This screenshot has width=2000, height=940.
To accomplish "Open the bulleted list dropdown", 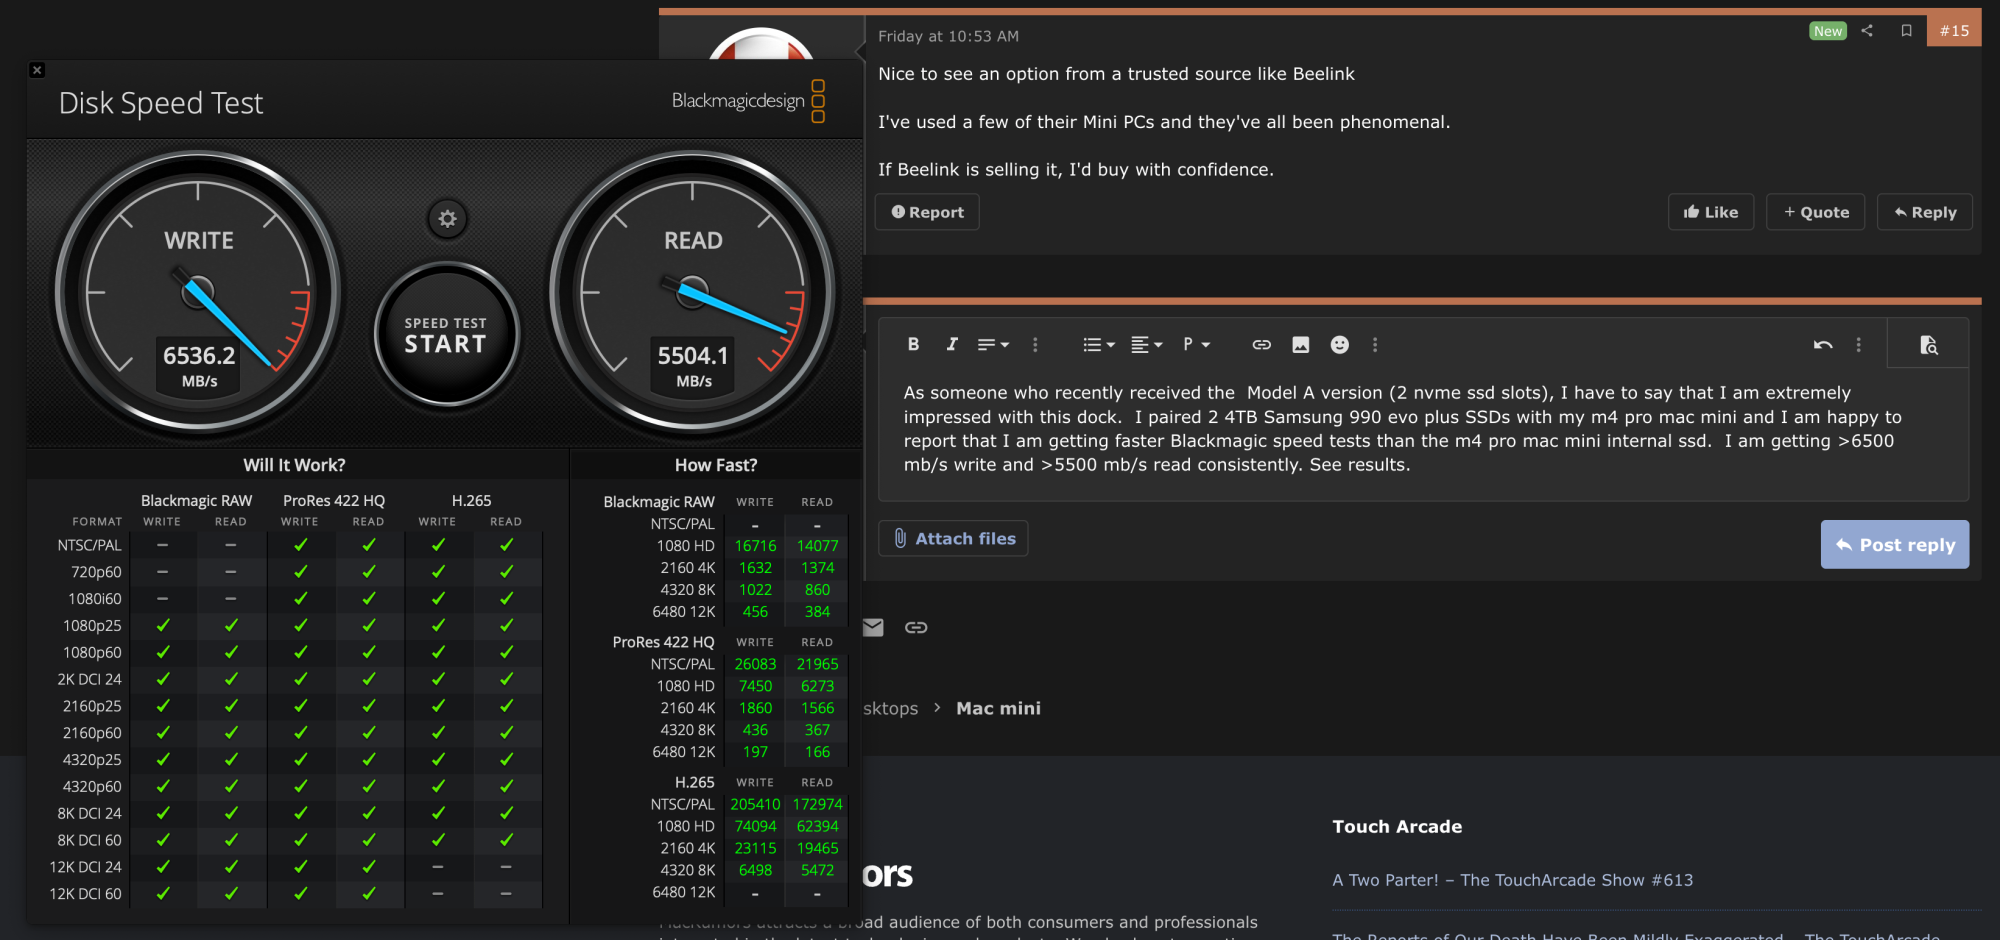I will (1098, 344).
